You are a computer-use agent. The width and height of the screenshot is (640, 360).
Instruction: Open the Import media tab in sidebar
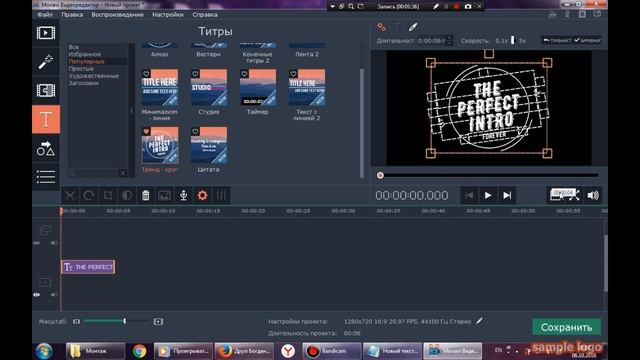[46, 33]
